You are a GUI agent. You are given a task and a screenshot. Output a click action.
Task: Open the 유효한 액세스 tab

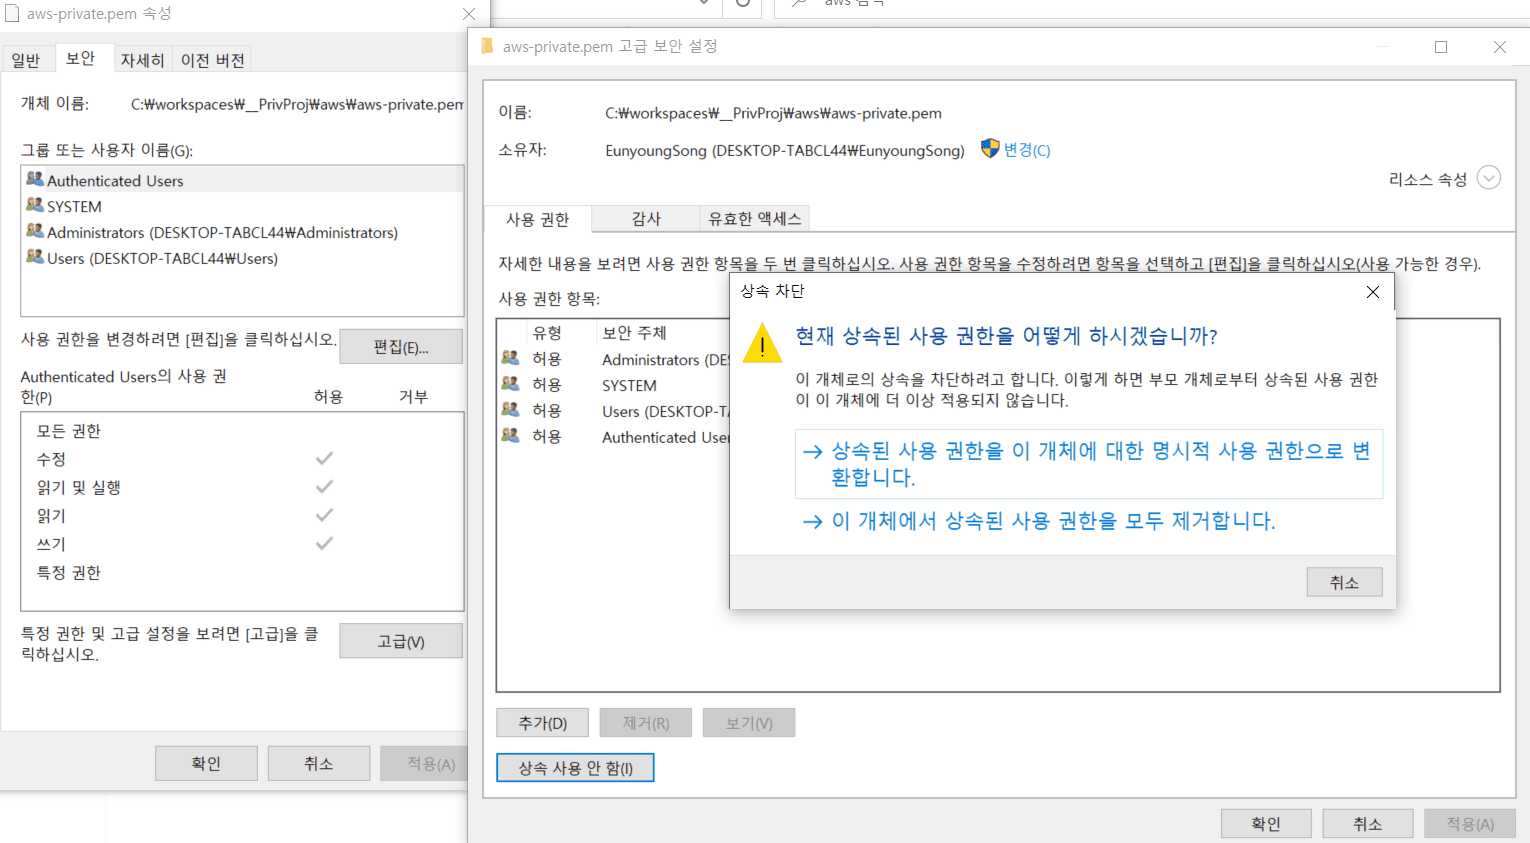(x=754, y=219)
